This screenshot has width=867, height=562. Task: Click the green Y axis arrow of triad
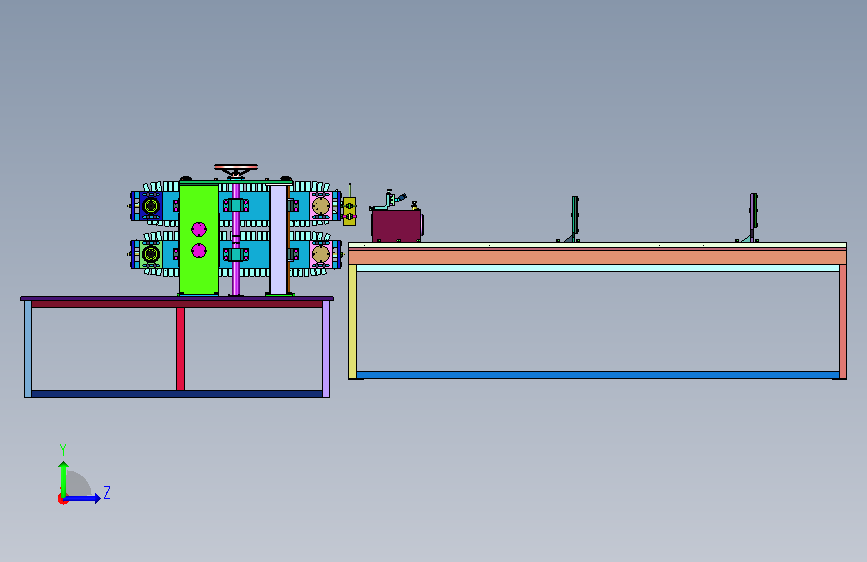(x=64, y=479)
